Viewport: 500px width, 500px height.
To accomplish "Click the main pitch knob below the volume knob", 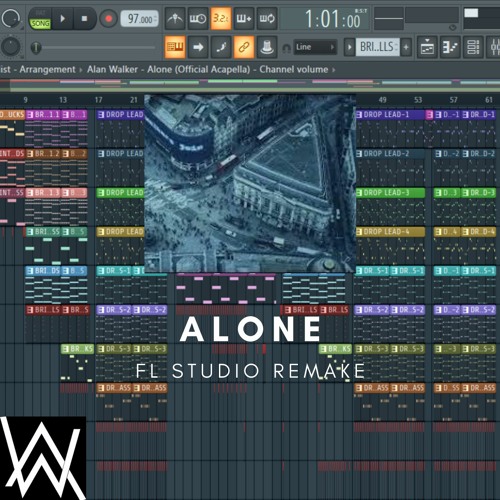I will (11, 46).
